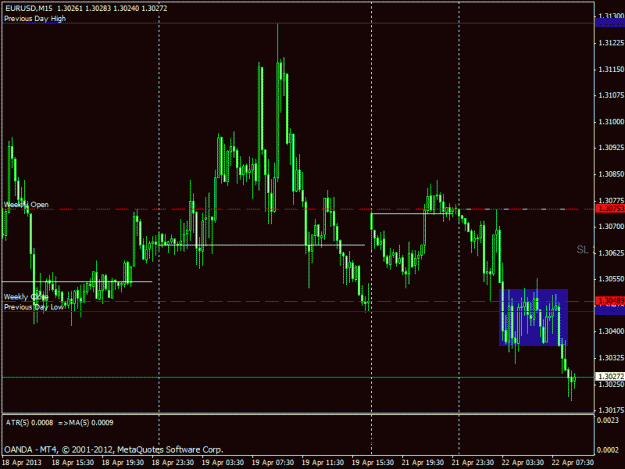Screen dimensions: 625x469
Task: Click the 1.30700 price axis value
Action: (x=611, y=226)
